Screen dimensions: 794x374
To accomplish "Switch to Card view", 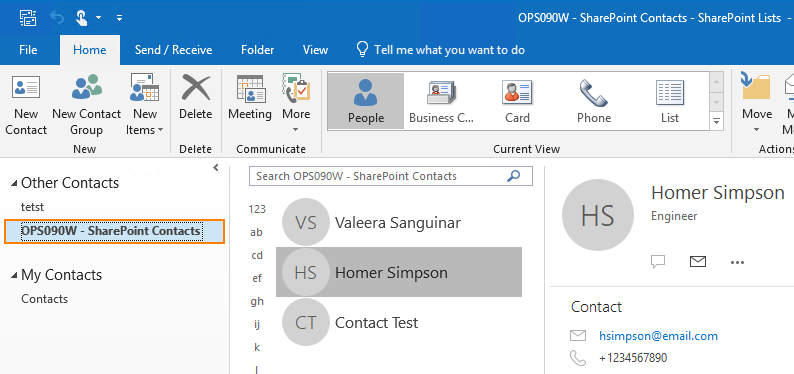I will 517,101.
